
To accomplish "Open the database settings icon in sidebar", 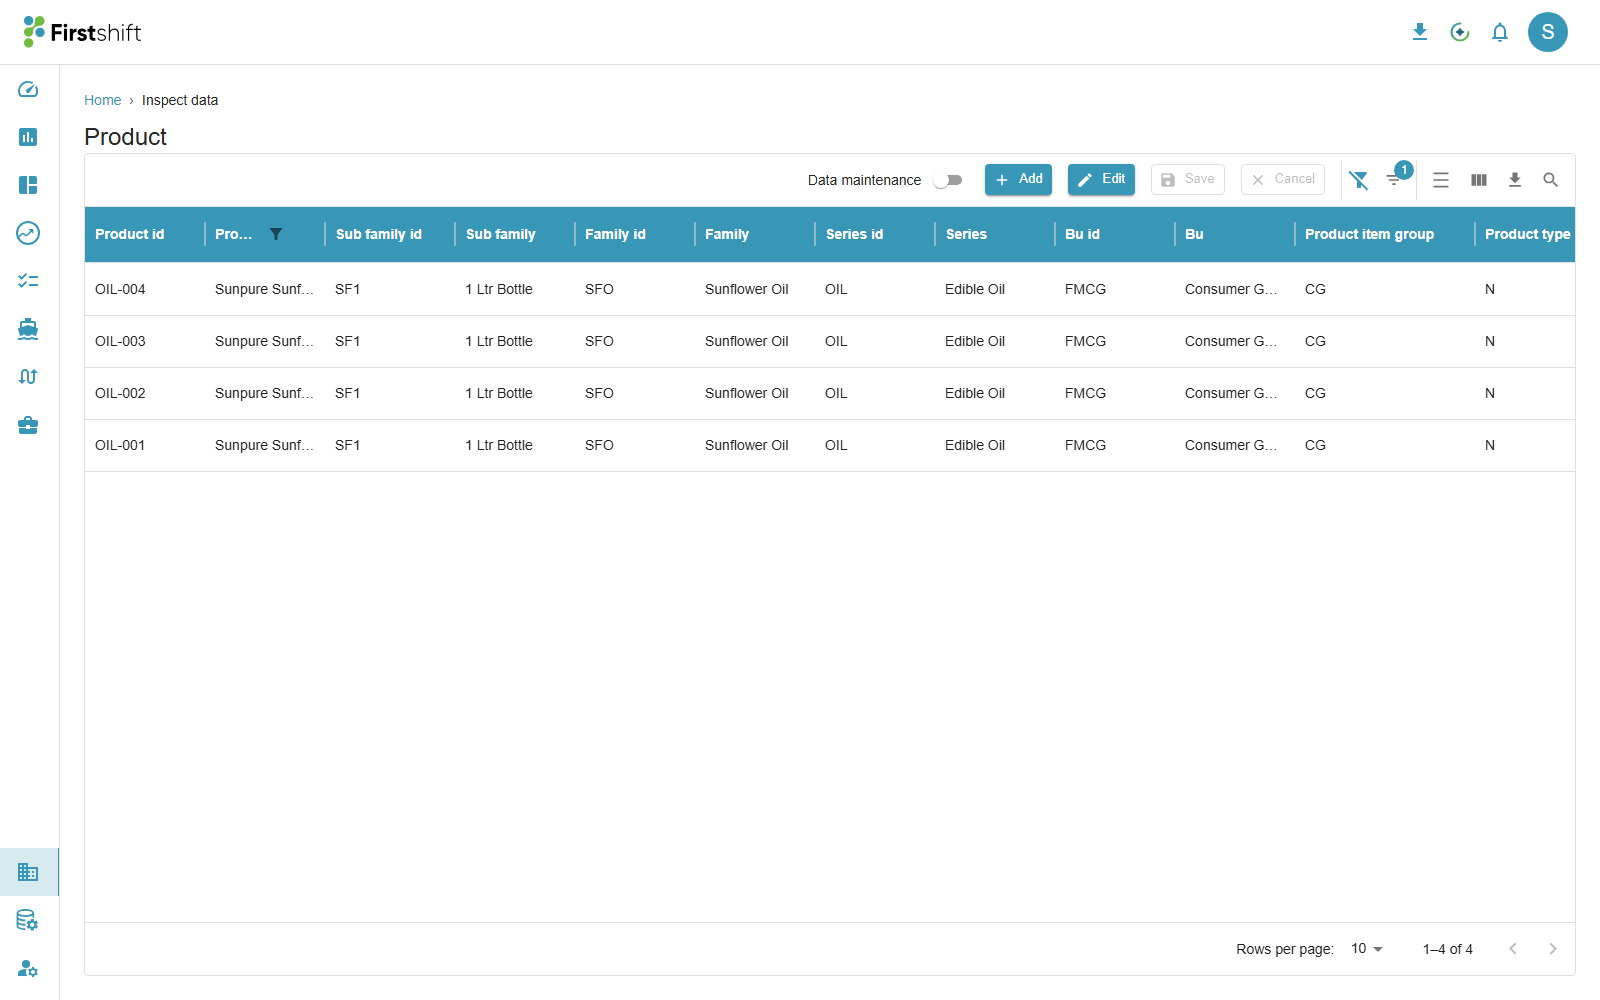I will point(28,920).
